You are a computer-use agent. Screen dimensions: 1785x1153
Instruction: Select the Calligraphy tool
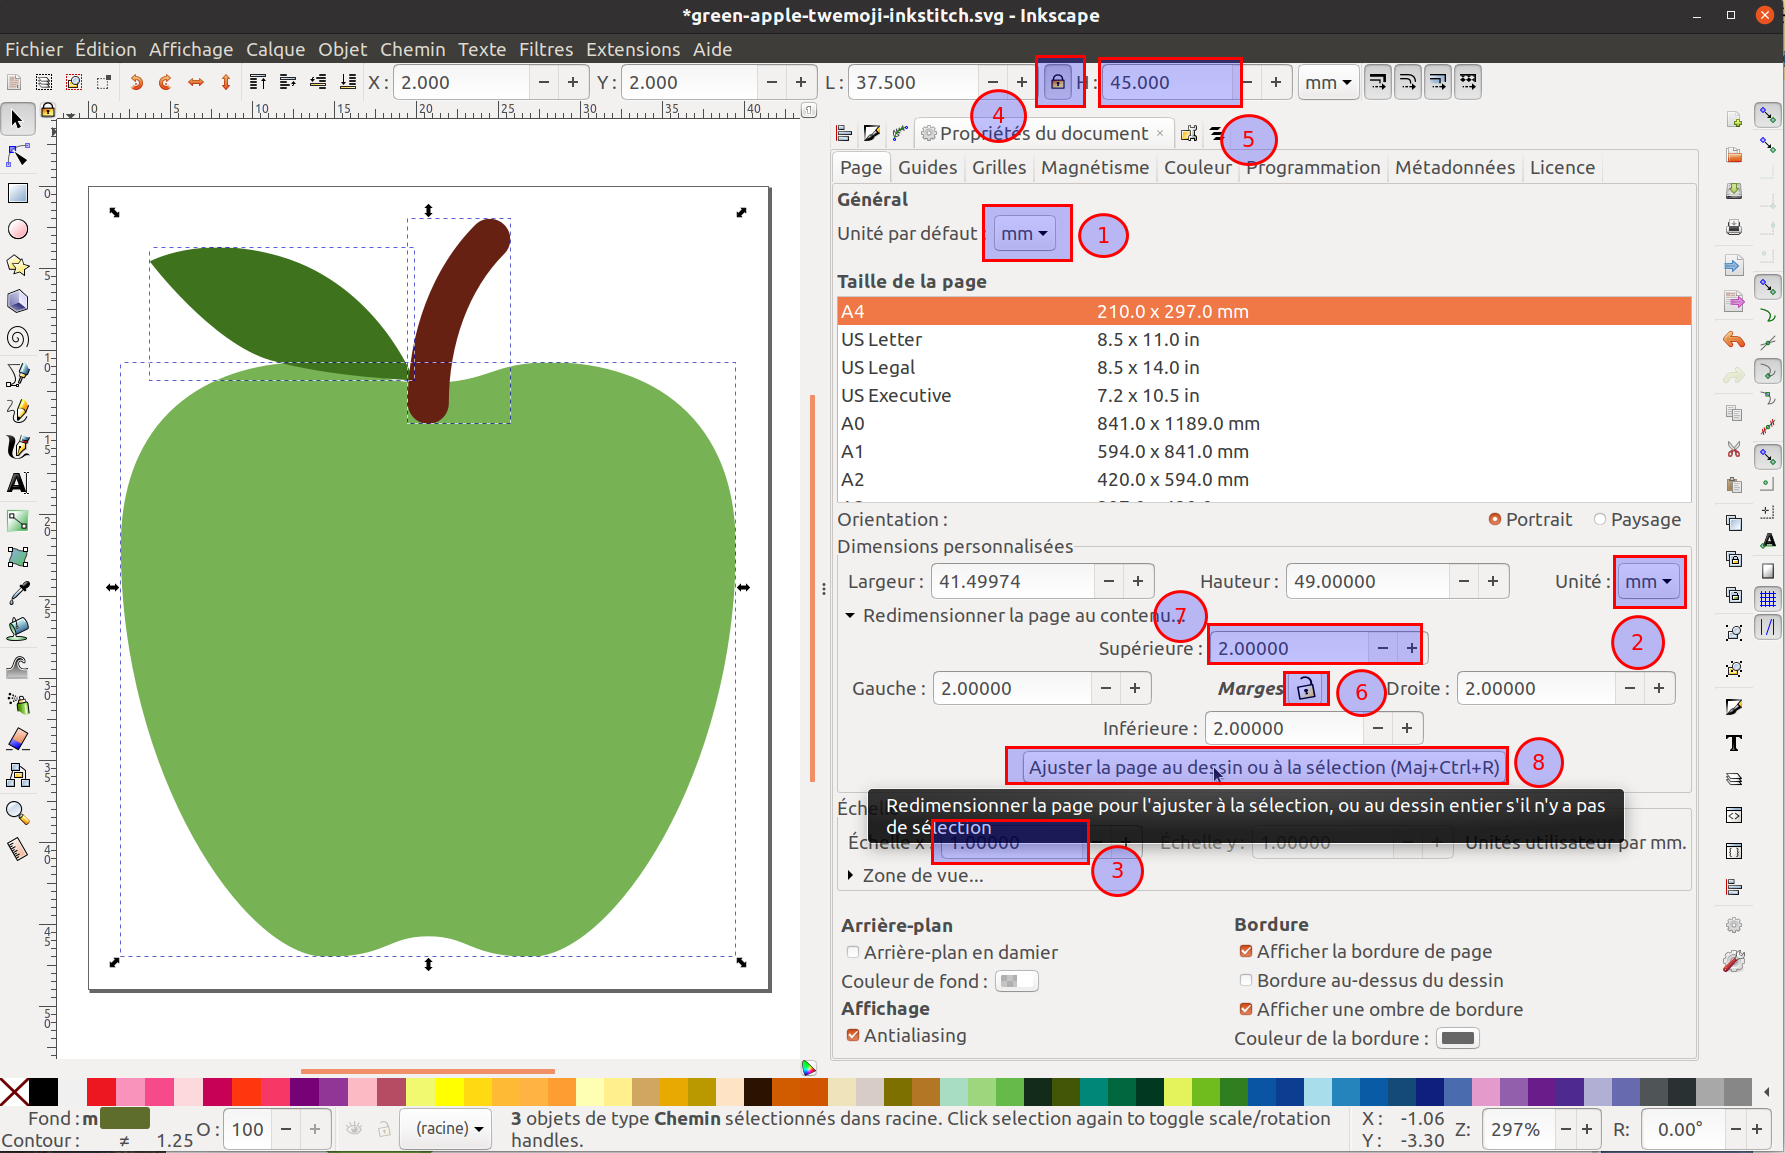[x=18, y=446]
